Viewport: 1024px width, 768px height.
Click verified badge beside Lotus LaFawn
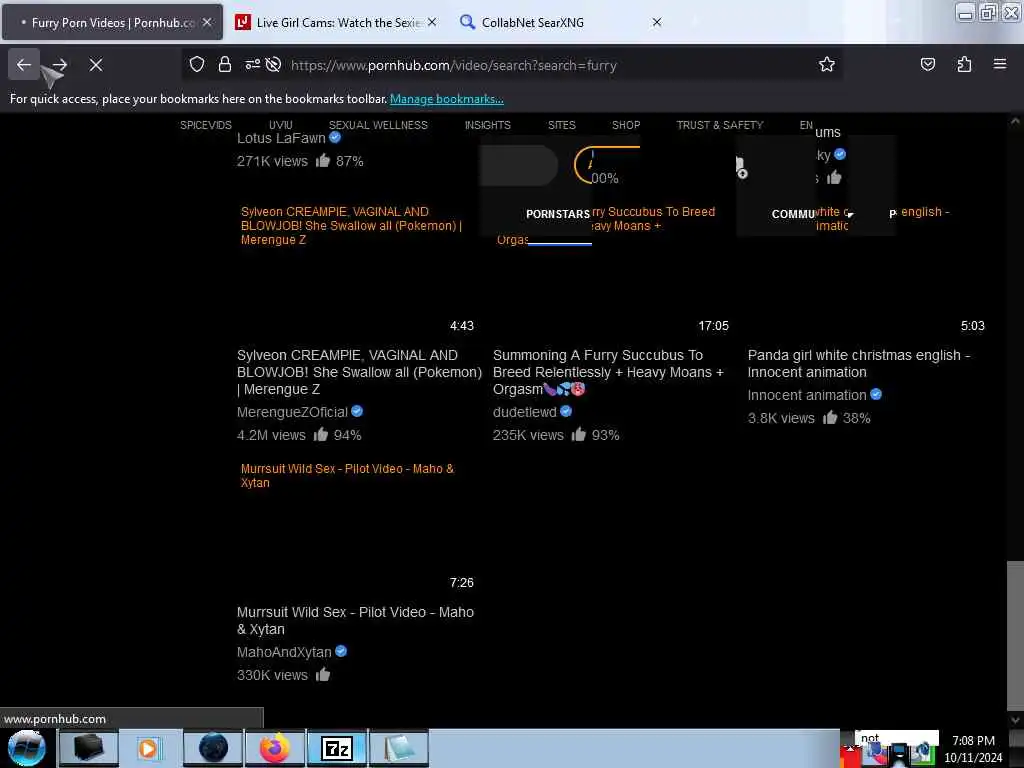coord(335,137)
